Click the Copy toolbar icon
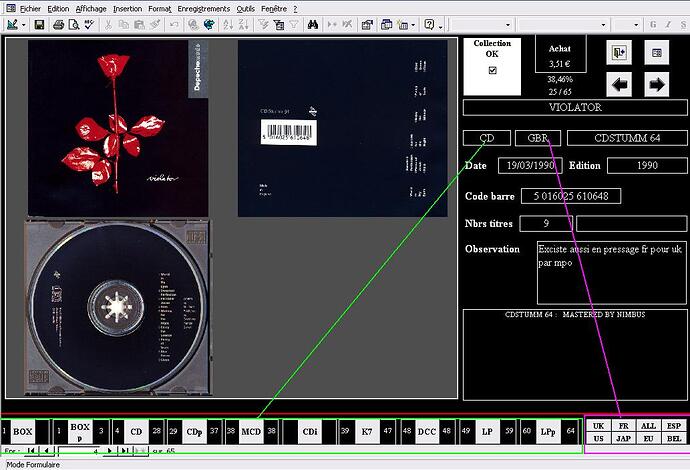Viewport: 690px width, 470px height. 124,25
